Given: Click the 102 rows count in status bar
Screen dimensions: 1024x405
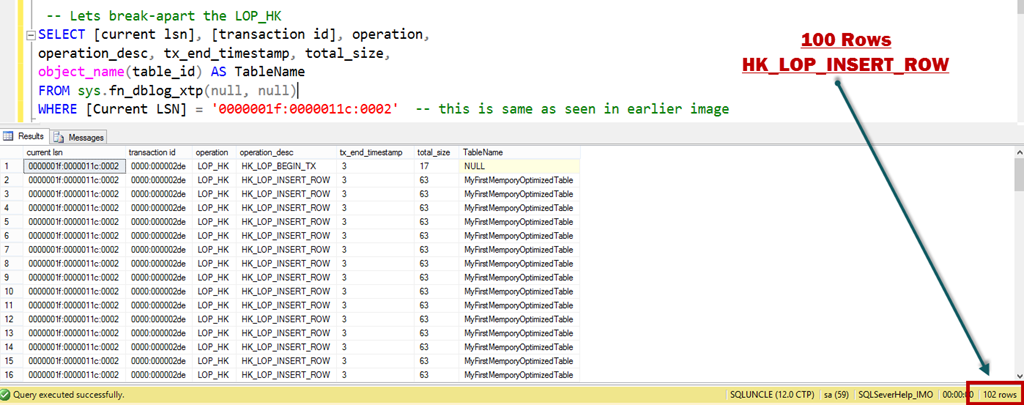Looking at the screenshot, I should (x=1000, y=395).
